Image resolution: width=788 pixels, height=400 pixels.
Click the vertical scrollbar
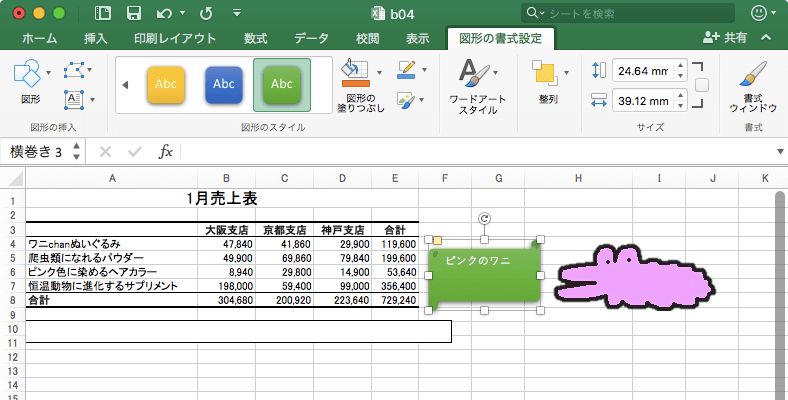click(x=780, y=295)
